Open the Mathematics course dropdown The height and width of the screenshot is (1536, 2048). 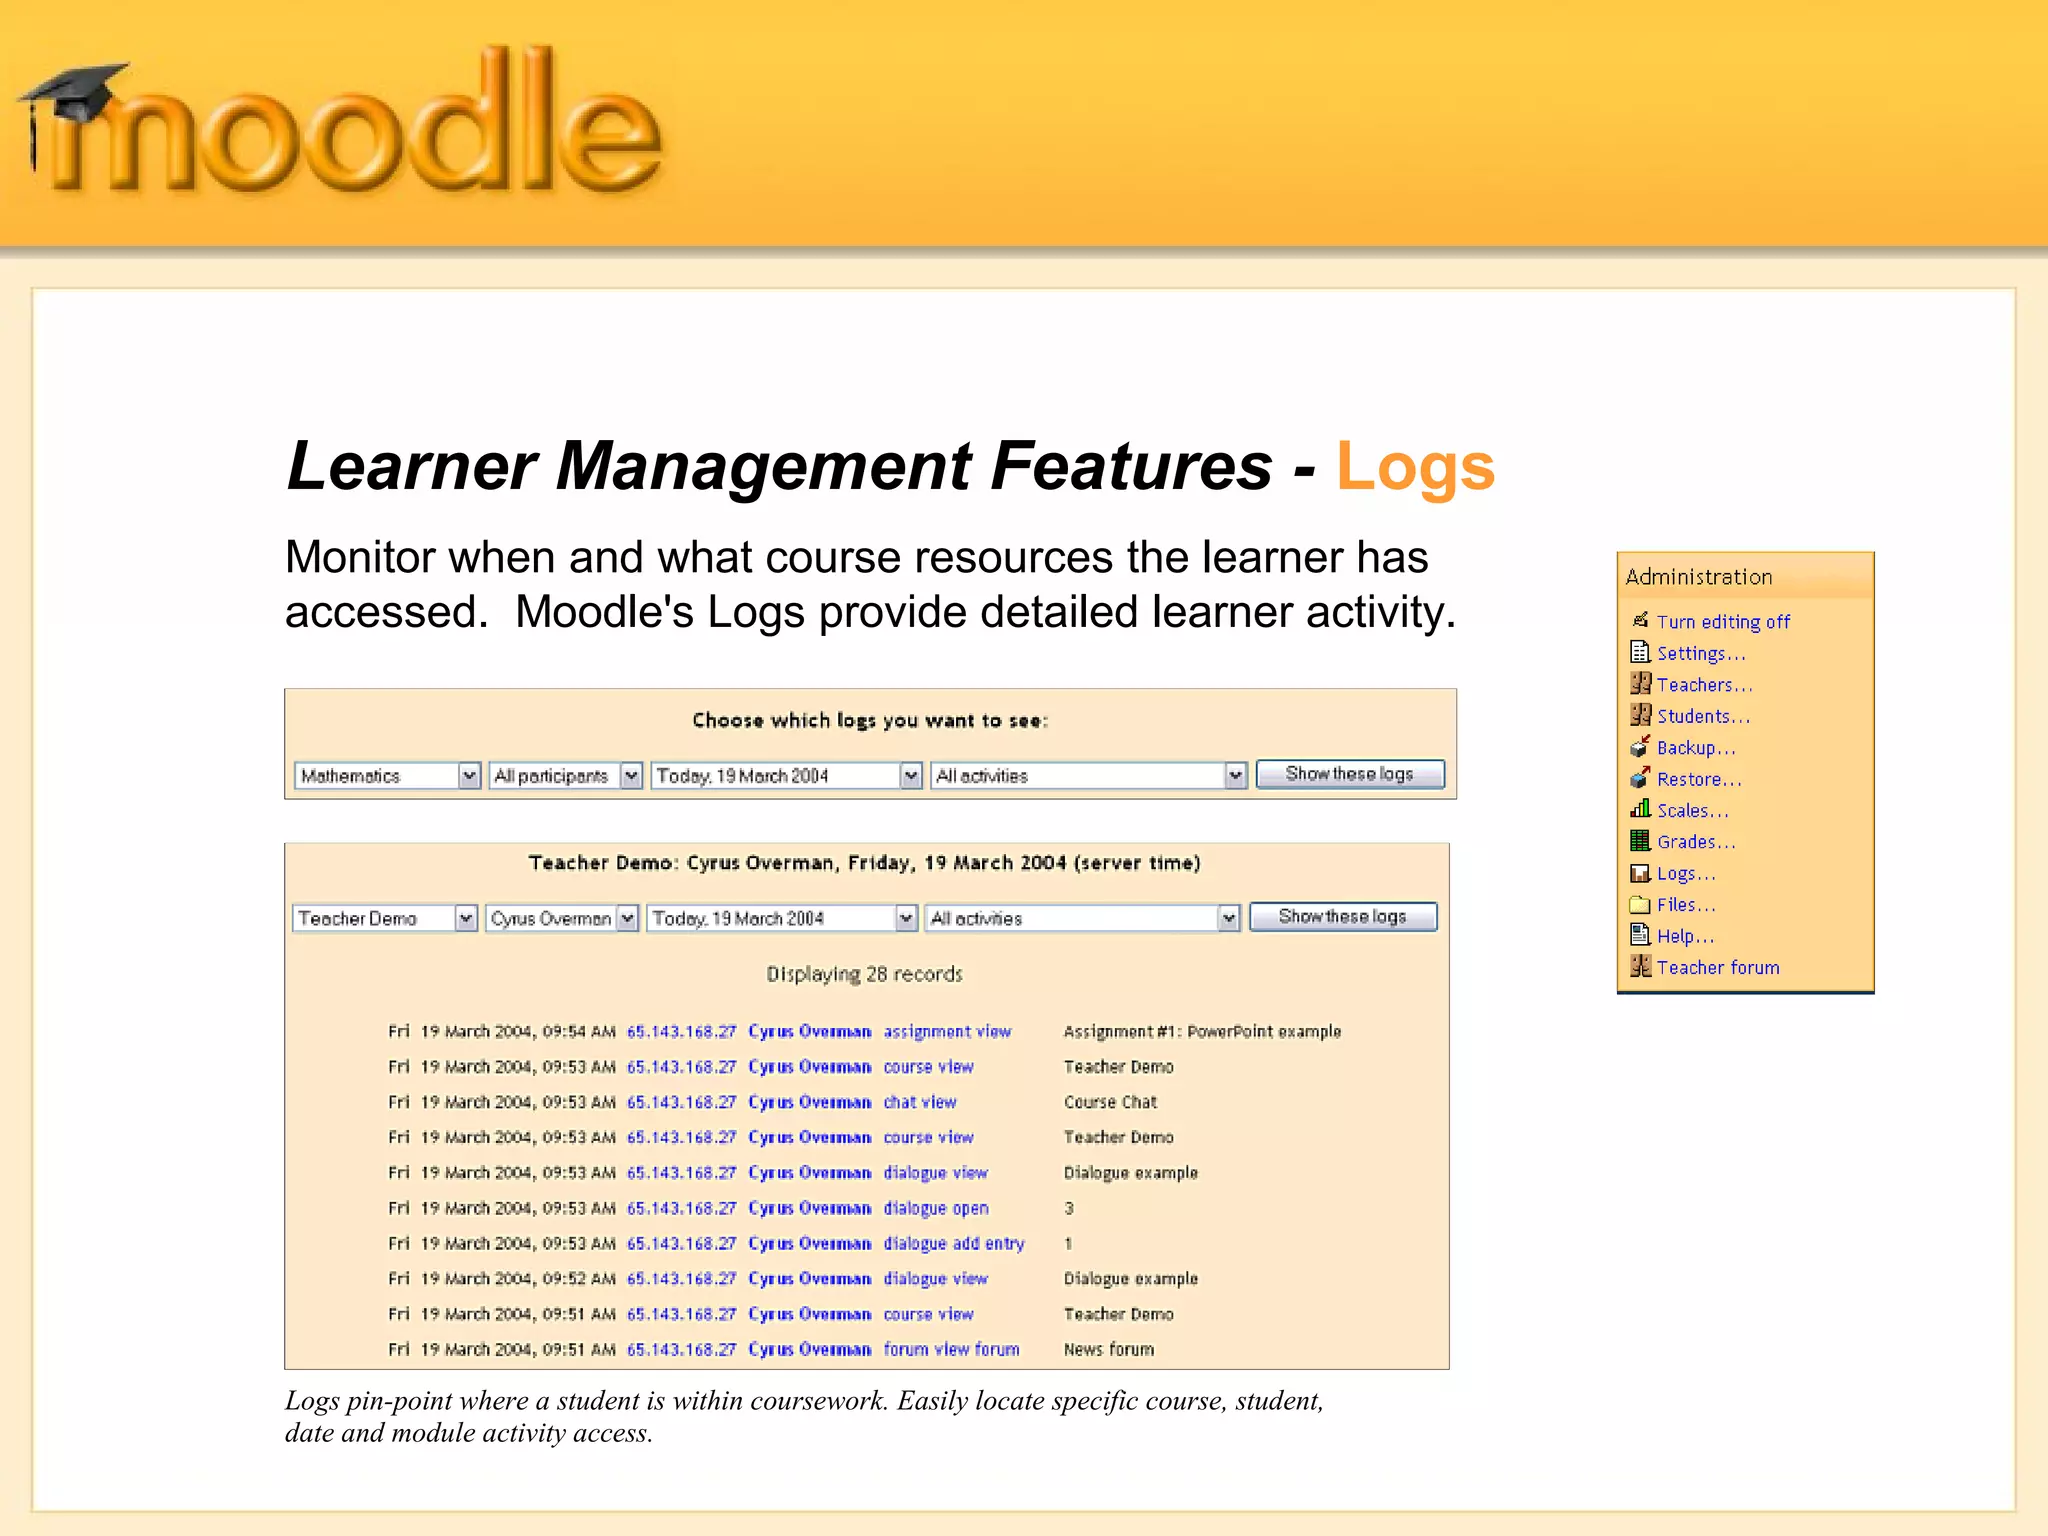pyautogui.click(x=387, y=775)
